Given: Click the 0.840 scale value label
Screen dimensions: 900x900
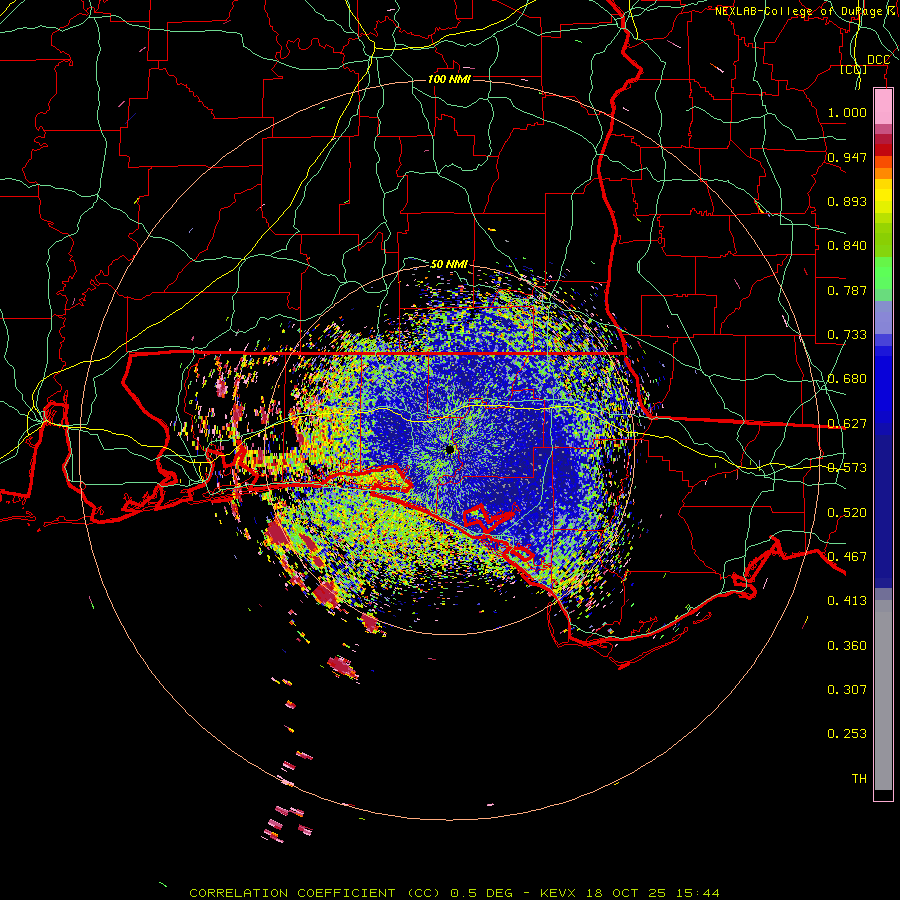Looking at the screenshot, I should [847, 246].
